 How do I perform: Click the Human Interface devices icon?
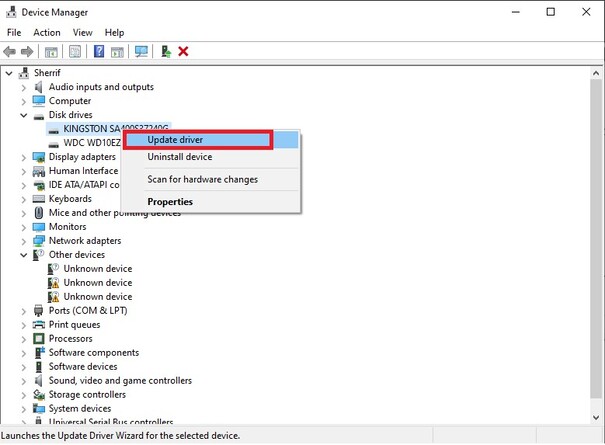pyautogui.click(x=39, y=171)
